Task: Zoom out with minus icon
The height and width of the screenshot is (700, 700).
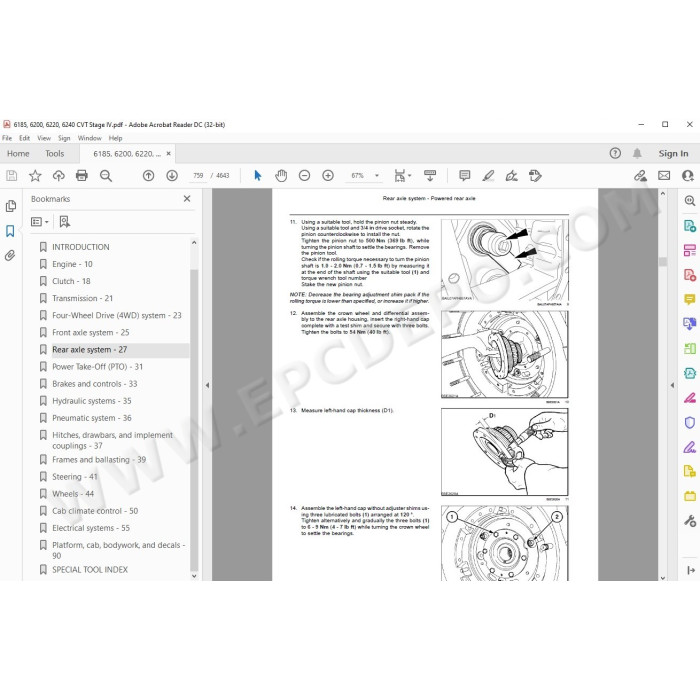Action: (x=304, y=175)
